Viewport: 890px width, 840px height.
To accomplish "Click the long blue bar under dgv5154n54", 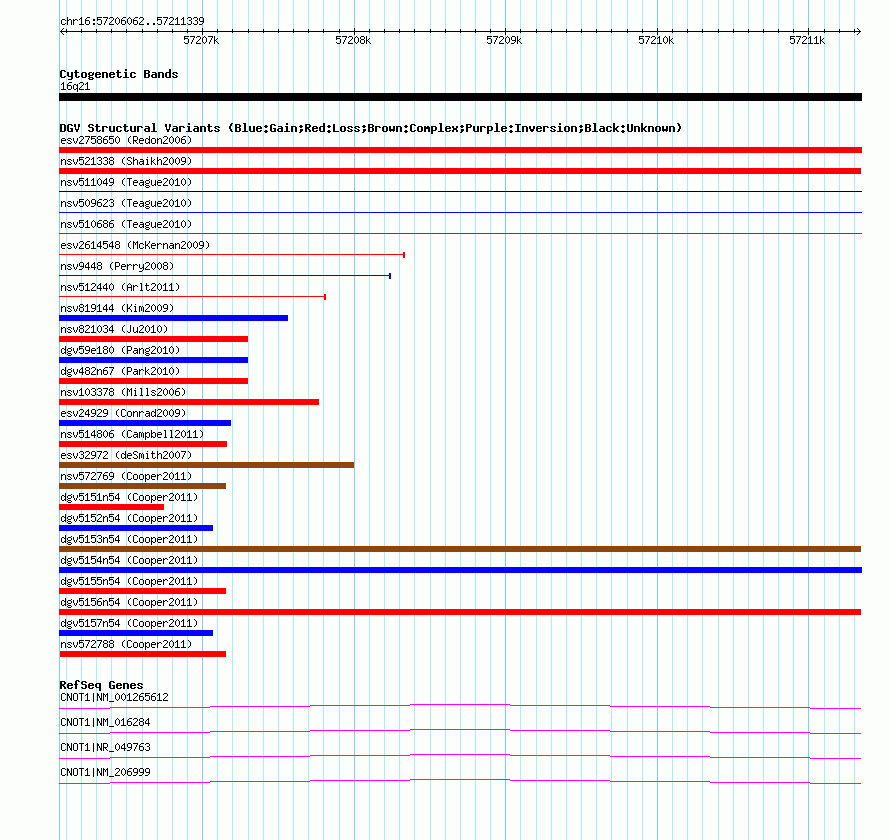I will [460, 570].
